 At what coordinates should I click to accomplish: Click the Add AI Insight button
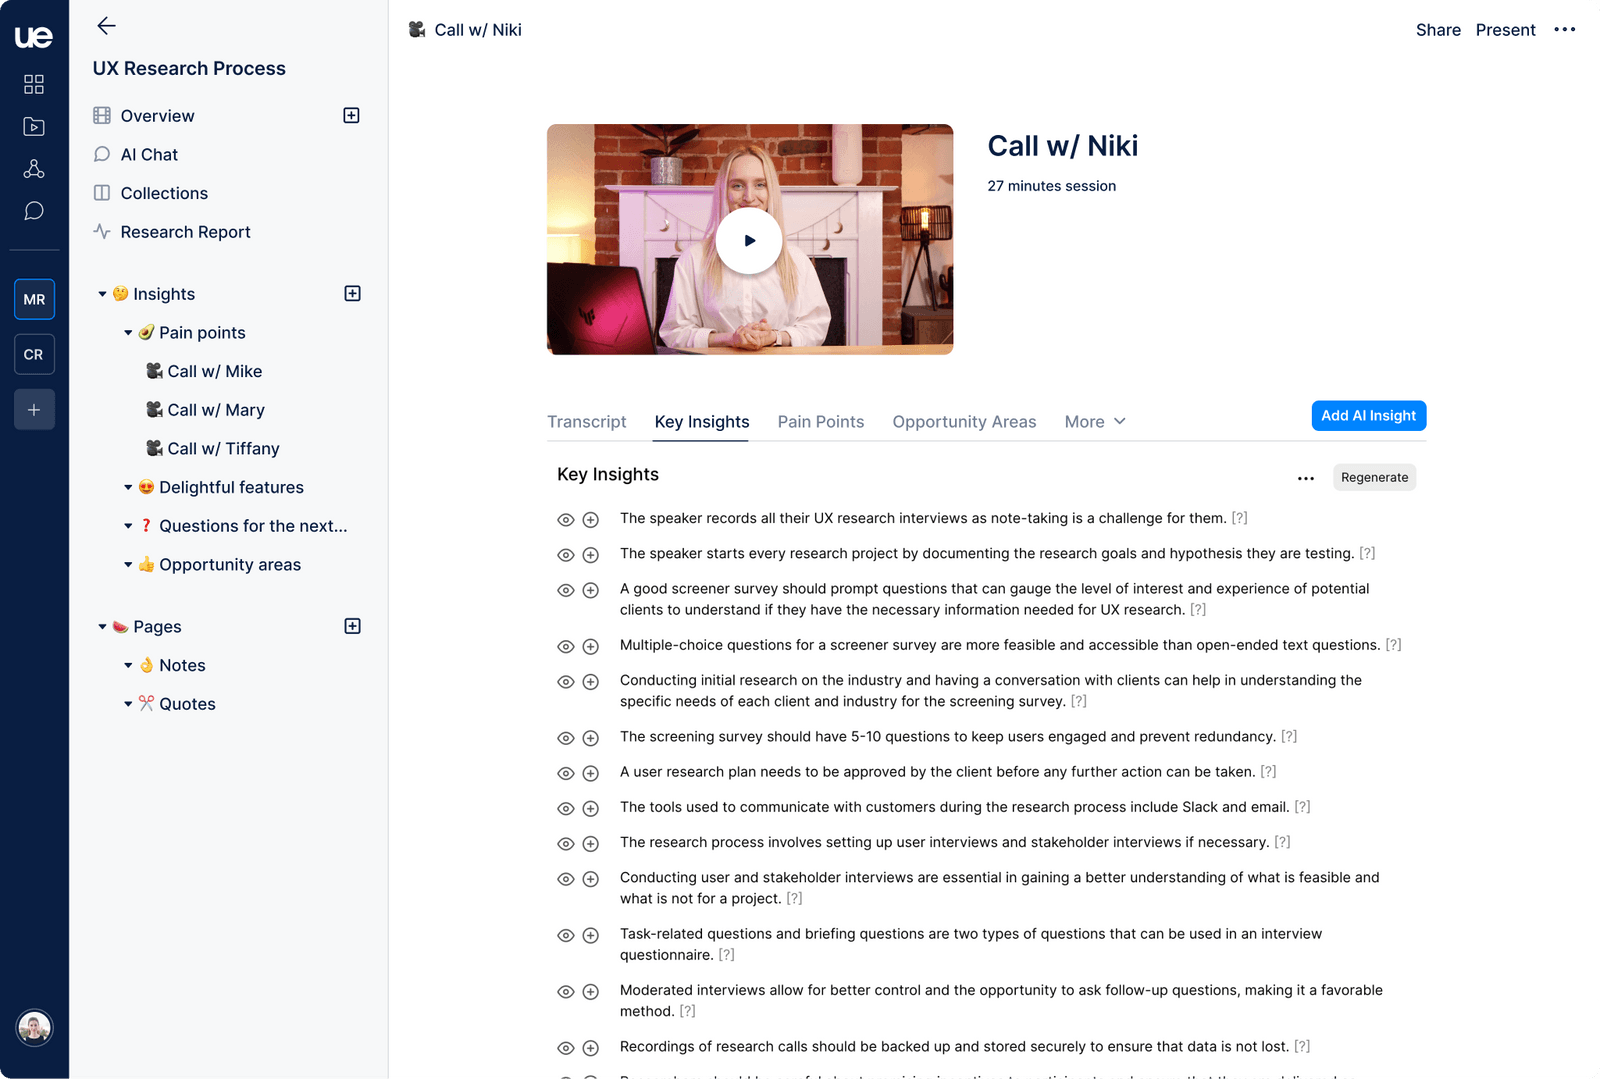1368,416
